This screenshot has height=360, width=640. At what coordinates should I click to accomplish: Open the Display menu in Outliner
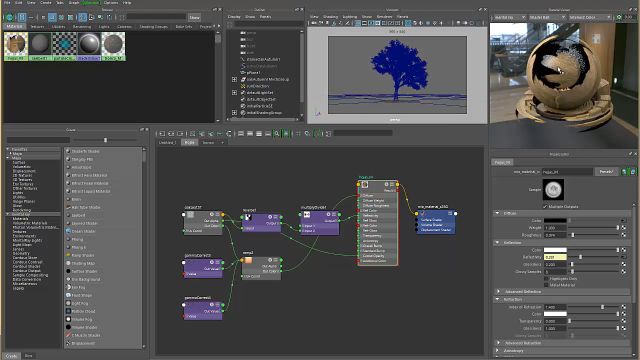pos(234,17)
